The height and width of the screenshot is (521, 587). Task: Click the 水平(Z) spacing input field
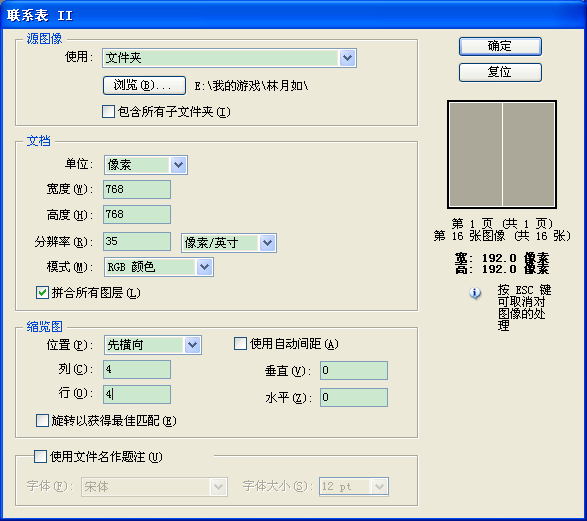tap(354, 397)
